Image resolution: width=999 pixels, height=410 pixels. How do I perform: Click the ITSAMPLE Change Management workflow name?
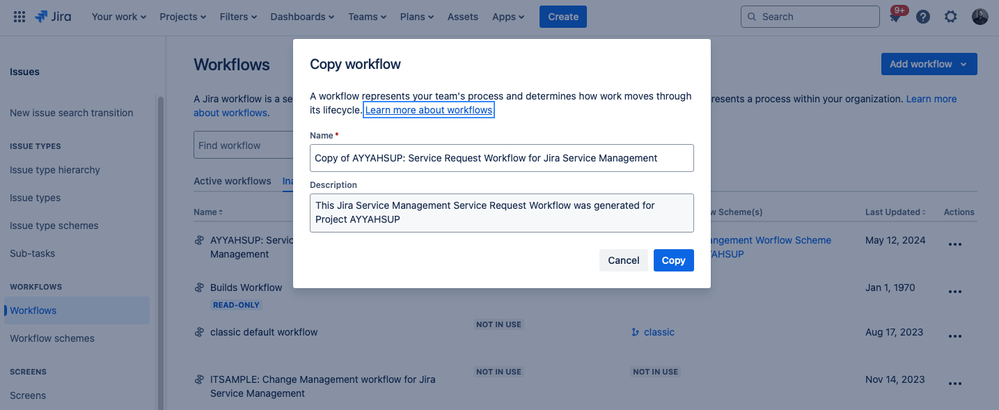coord(323,385)
